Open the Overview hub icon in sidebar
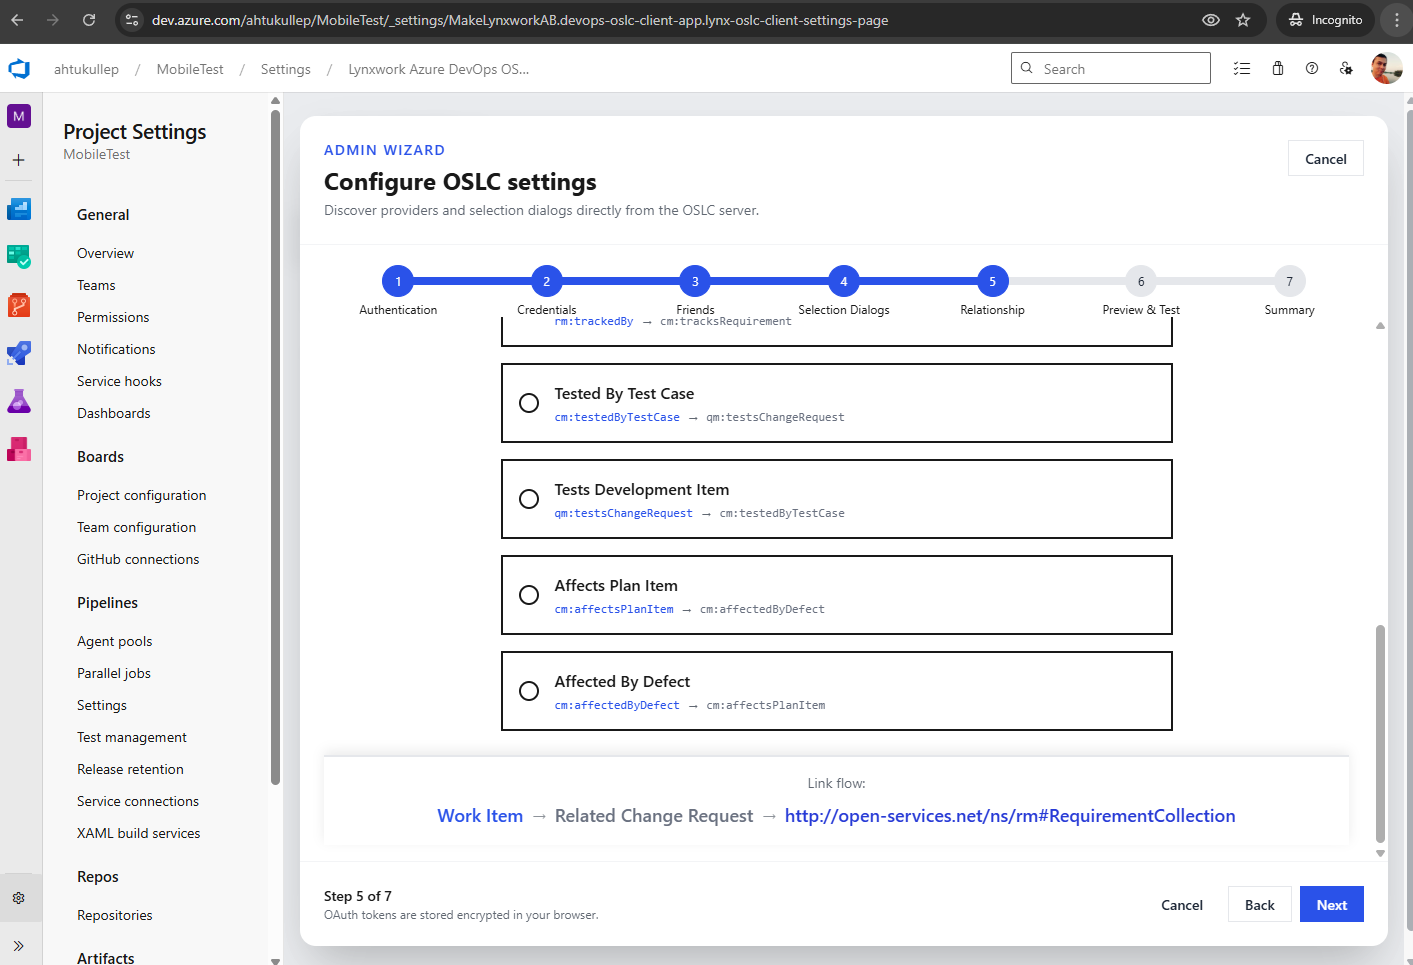1413x965 pixels. pos(19,209)
